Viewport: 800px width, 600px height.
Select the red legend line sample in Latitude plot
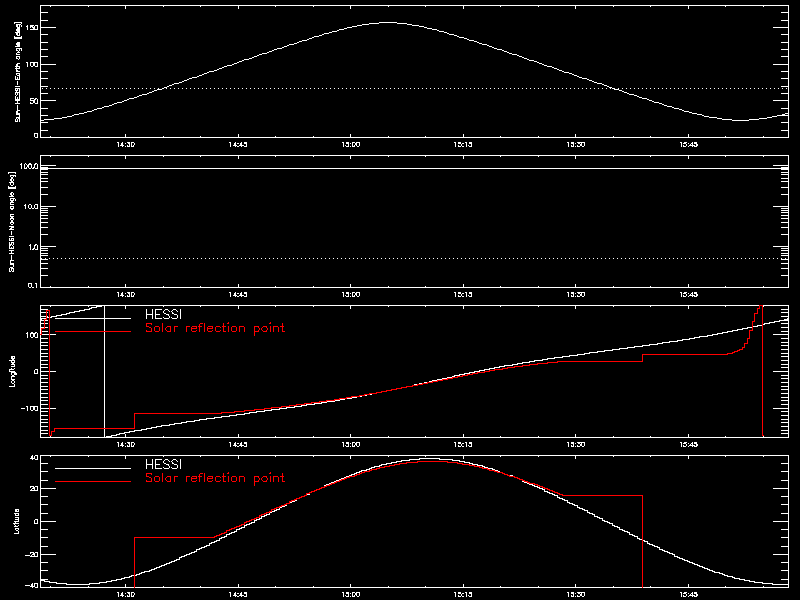tap(93, 482)
